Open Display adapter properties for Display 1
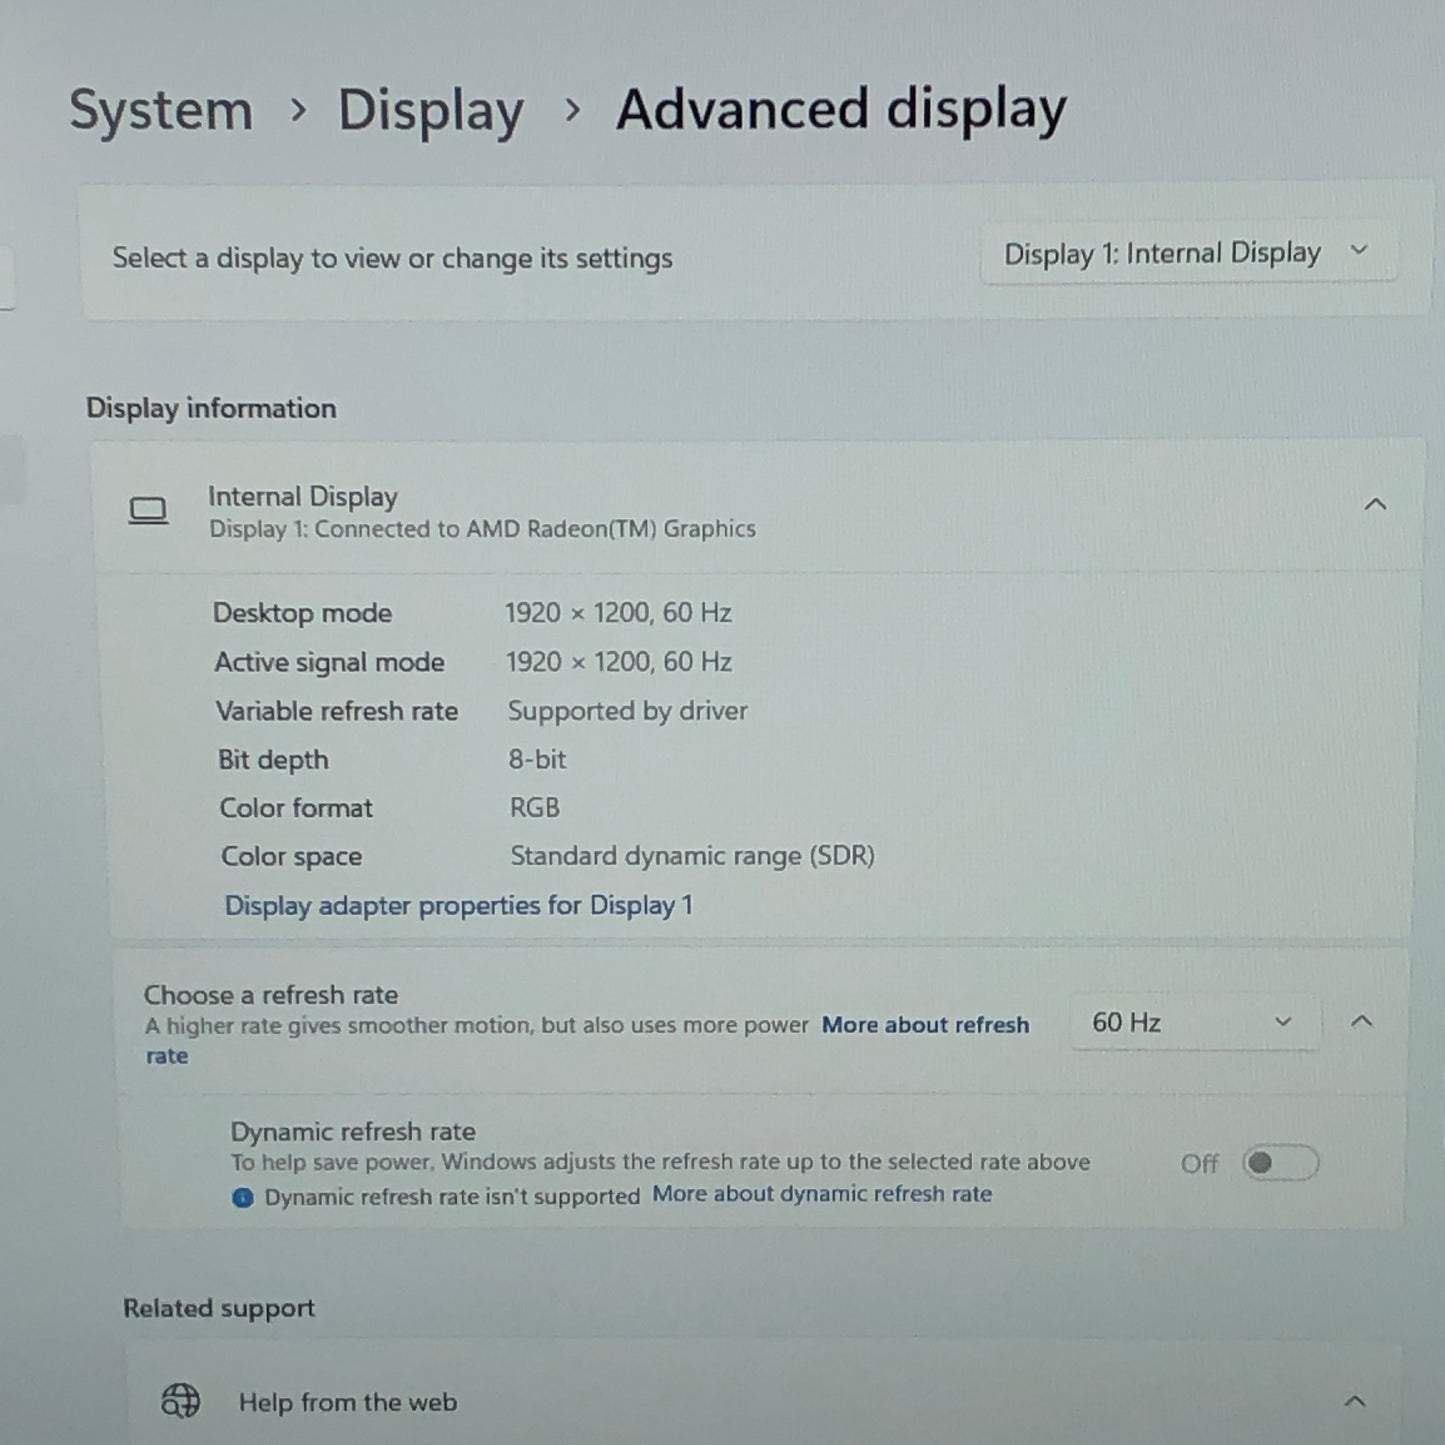This screenshot has width=1445, height=1445. [458, 905]
